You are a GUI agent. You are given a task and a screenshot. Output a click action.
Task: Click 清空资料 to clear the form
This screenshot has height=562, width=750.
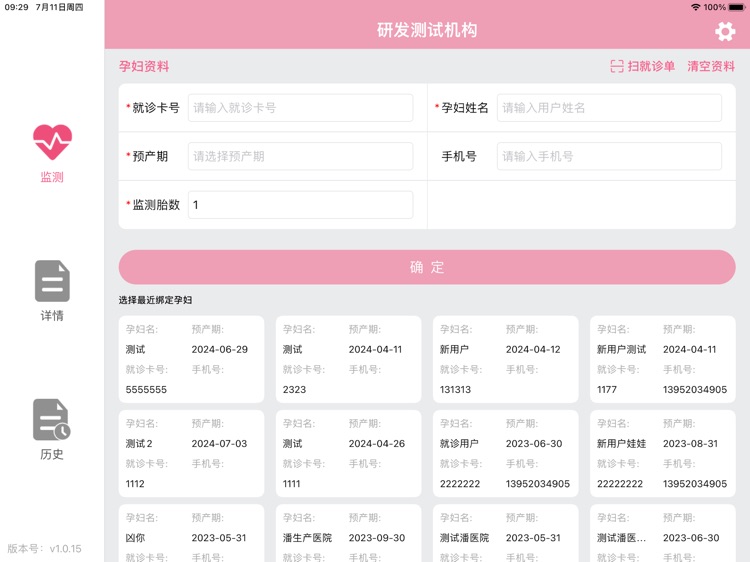click(x=711, y=66)
